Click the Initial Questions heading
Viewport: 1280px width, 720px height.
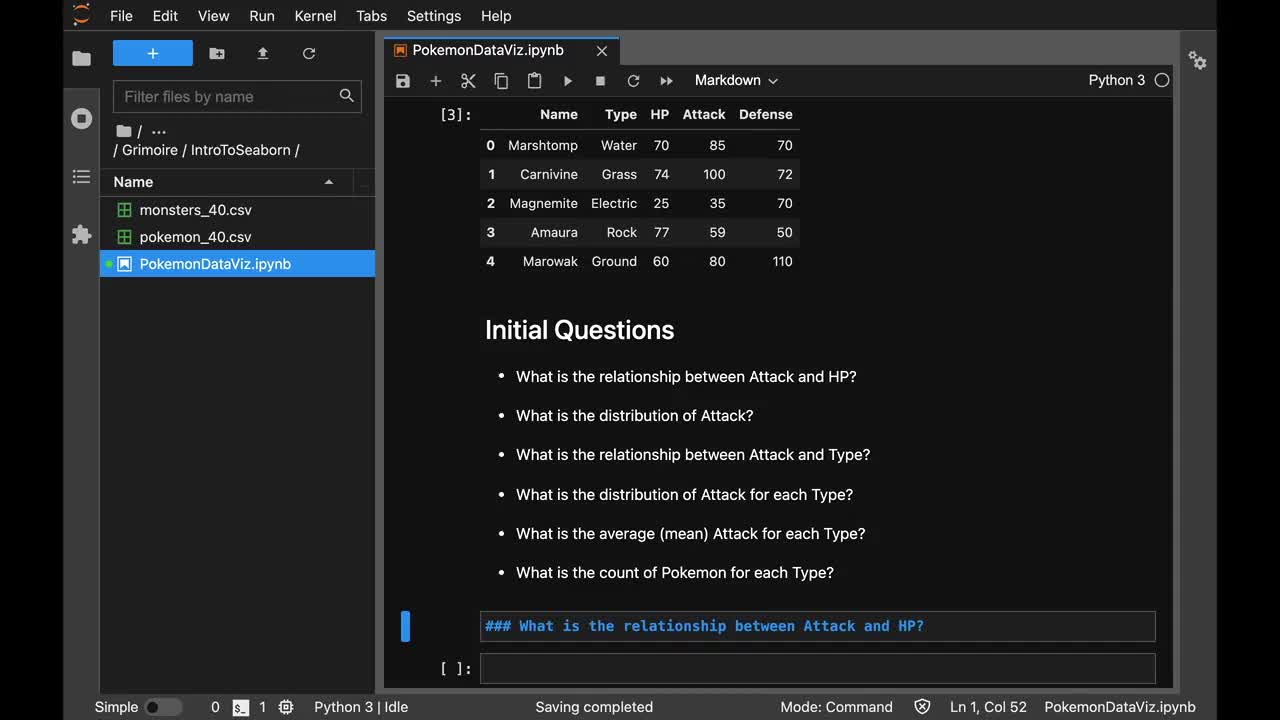580,330
